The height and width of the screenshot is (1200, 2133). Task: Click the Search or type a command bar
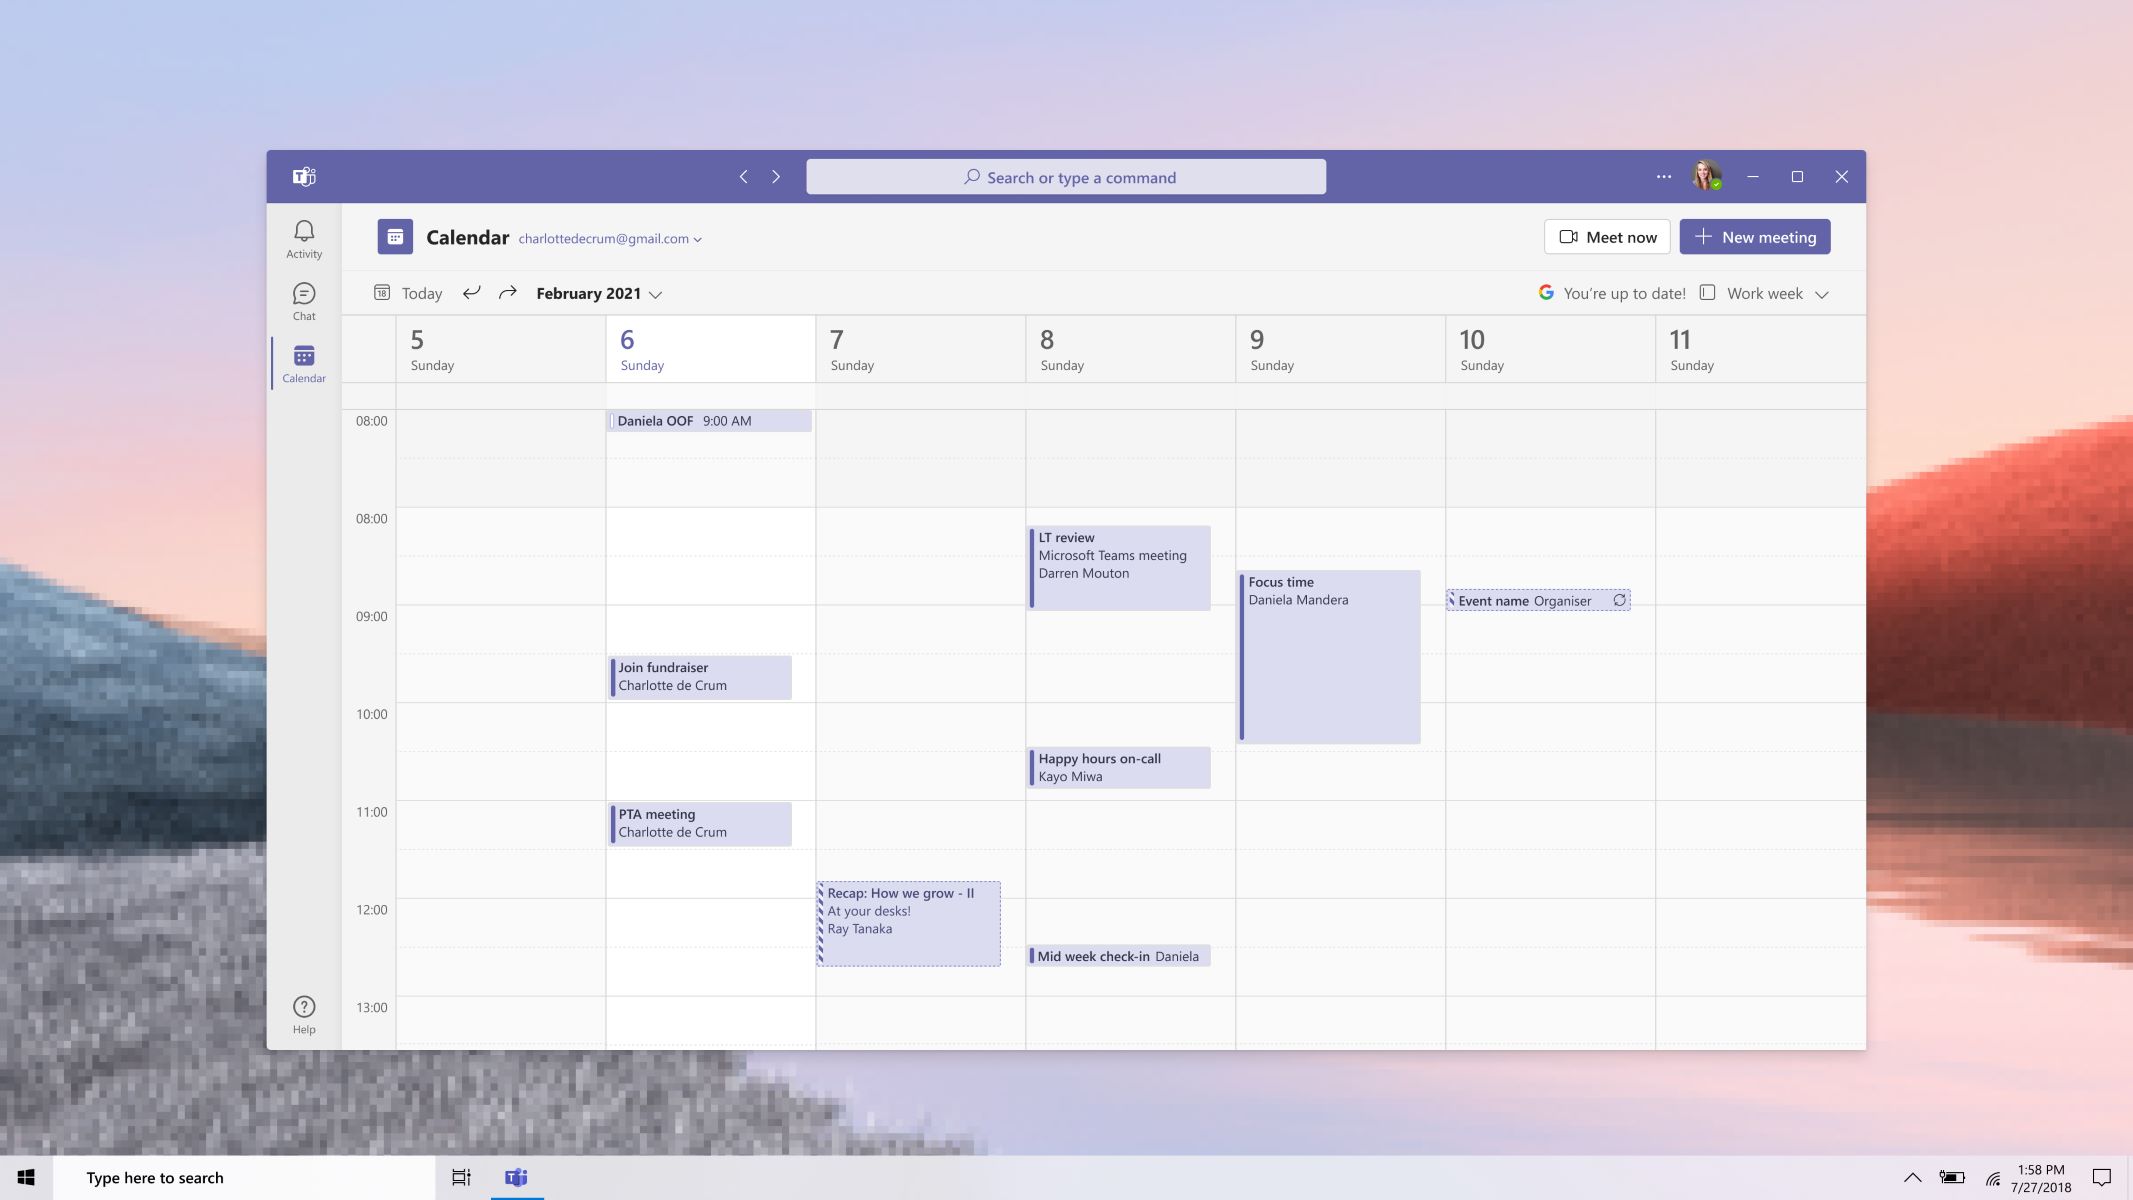[x=1065, y=176]
